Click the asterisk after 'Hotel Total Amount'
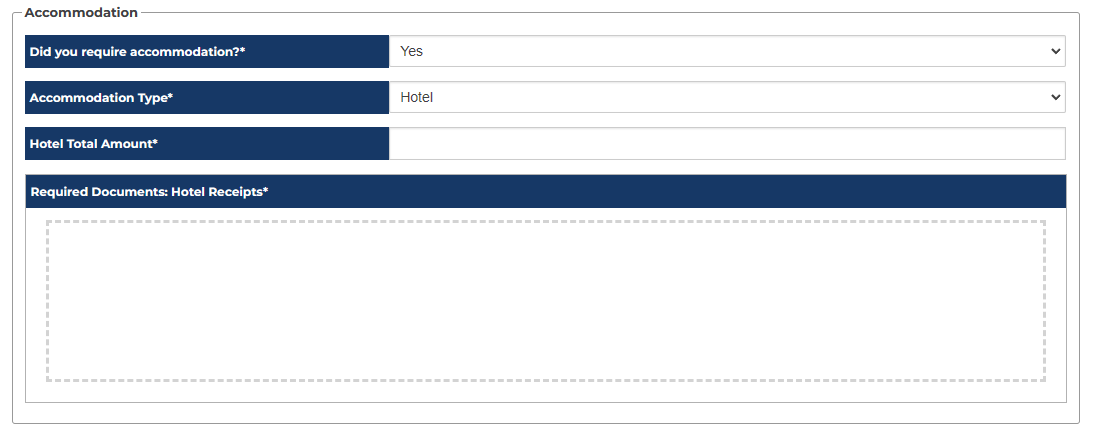Viewport: 1095px width, 434px height. click(155, 142)
